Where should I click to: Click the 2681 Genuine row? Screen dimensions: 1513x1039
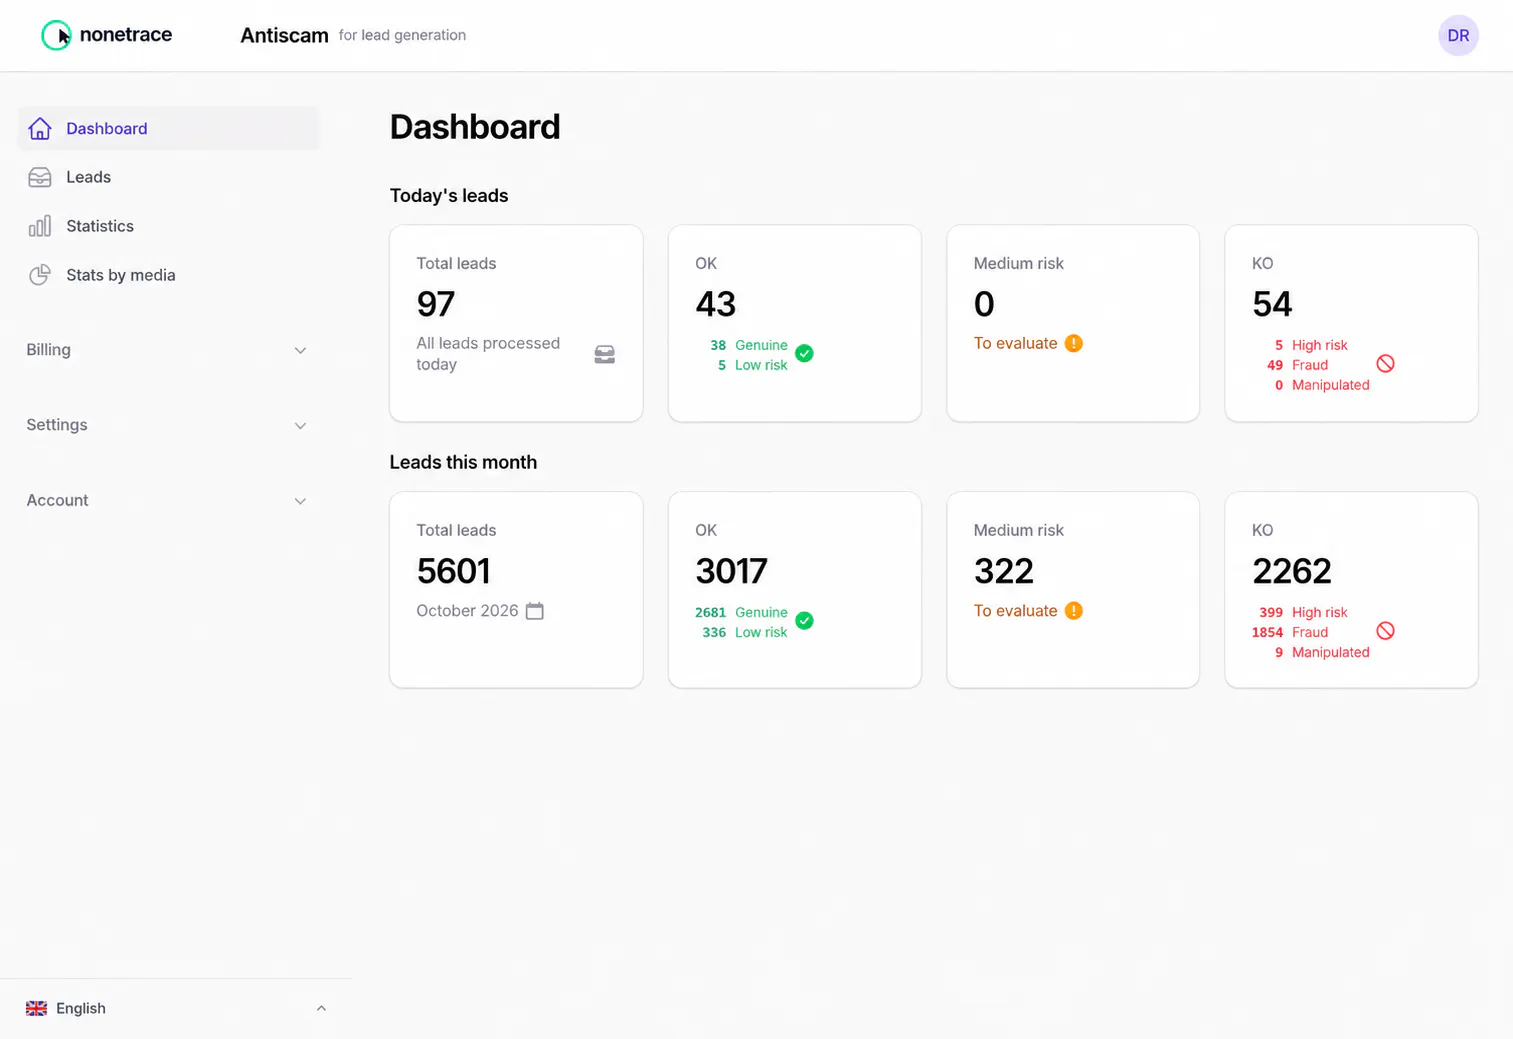(x=741, y=612)
